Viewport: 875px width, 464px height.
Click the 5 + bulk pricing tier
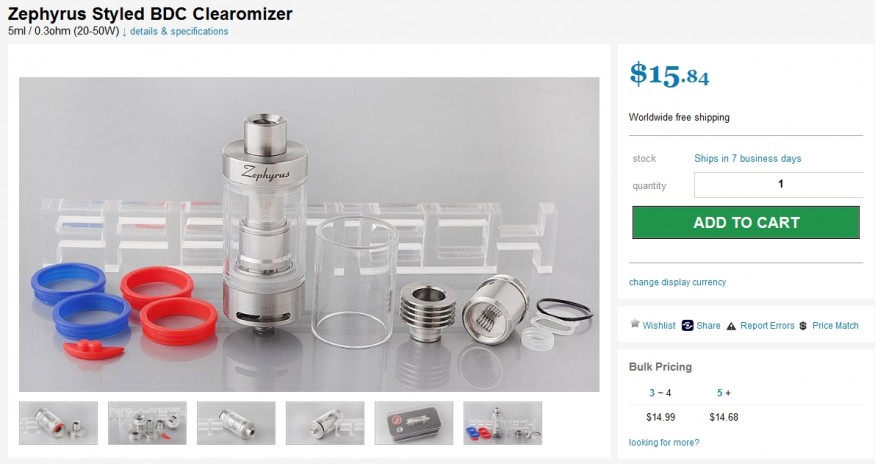point(724,393)
